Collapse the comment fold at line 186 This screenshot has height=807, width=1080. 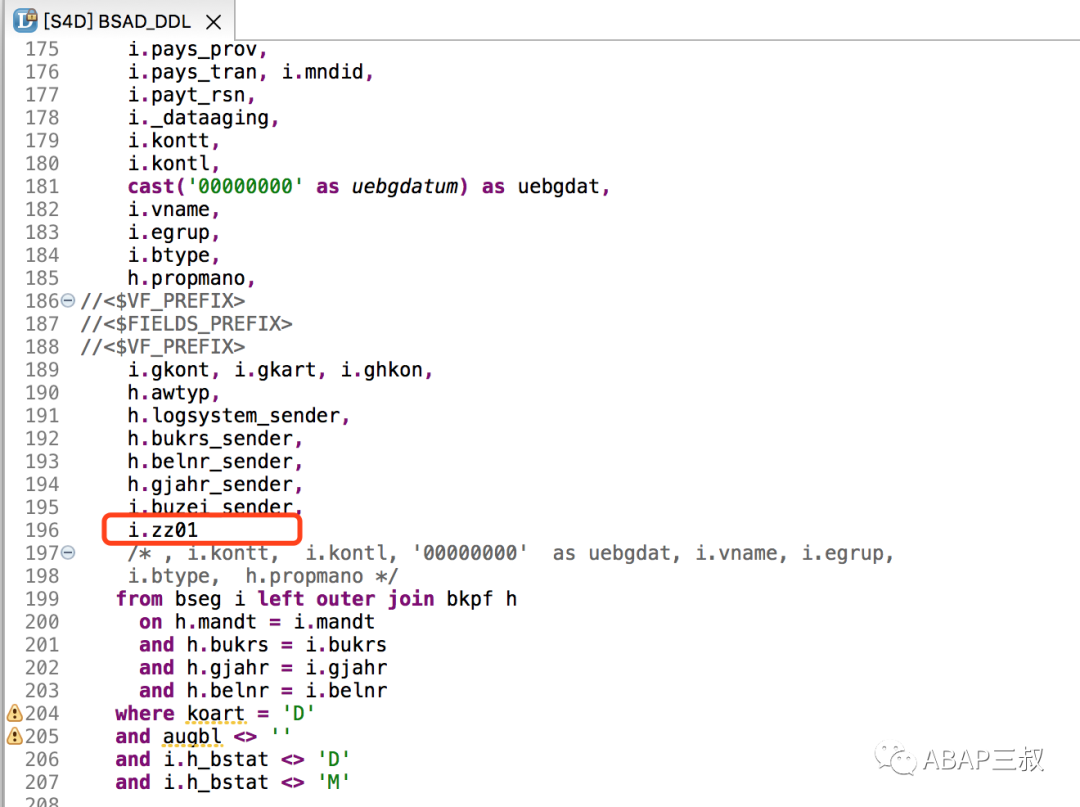[68, 300]
